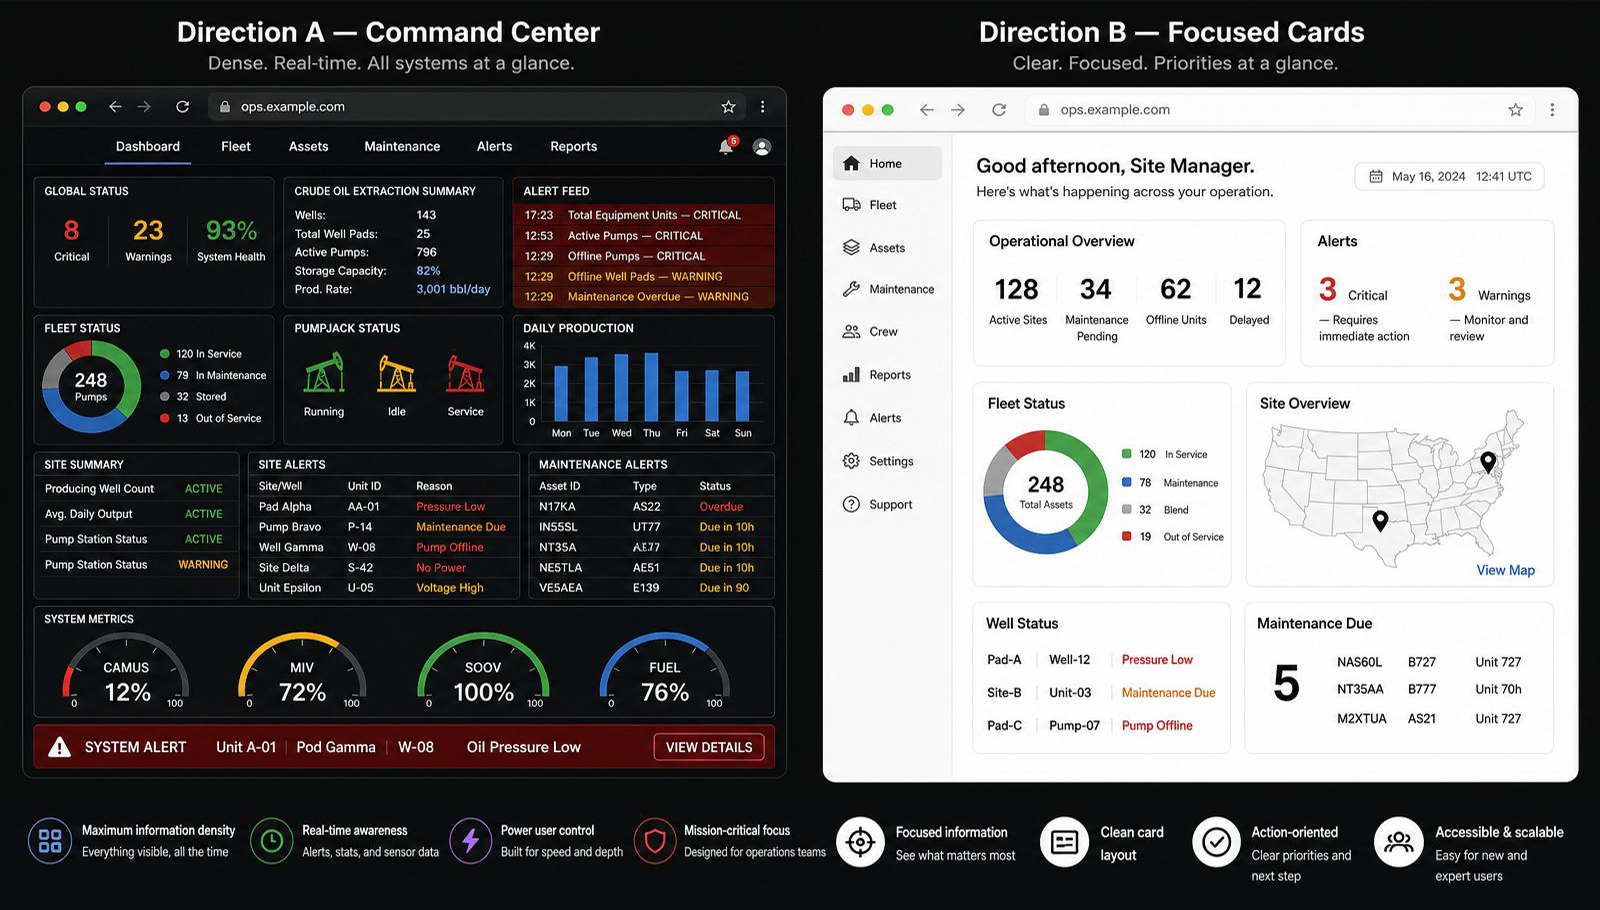Select Home item in Focused Cards sidebar

tap(887, 163)
